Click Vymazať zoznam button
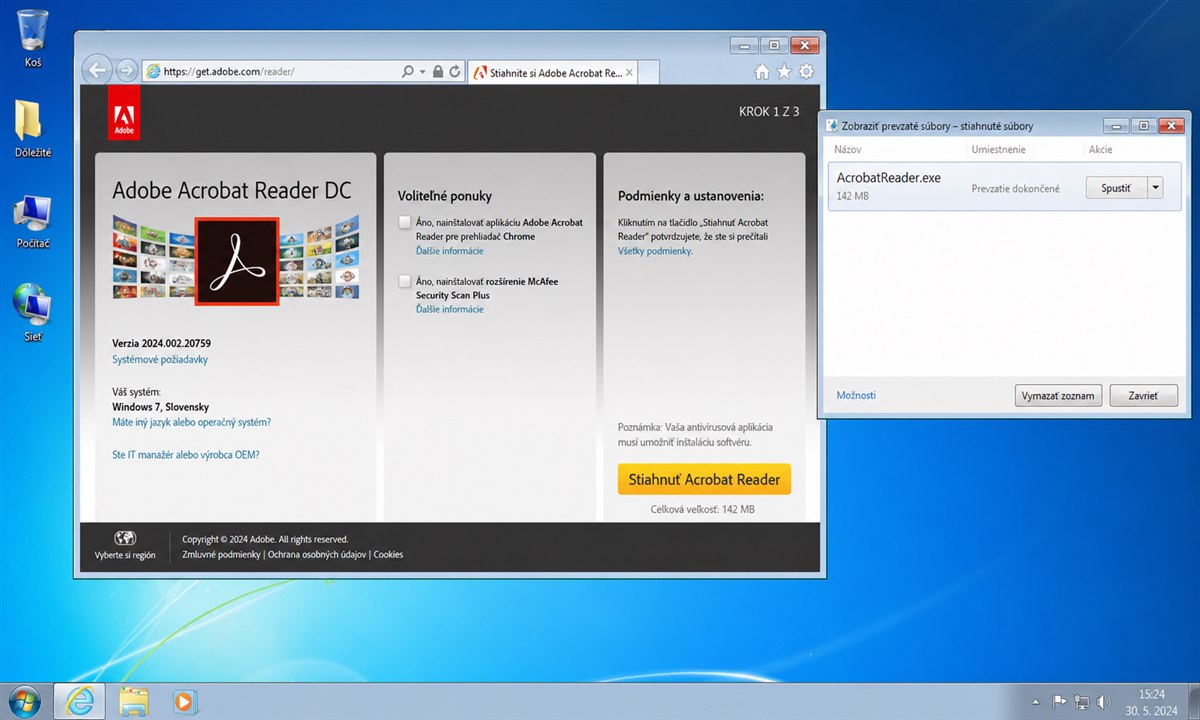The height and width of the screenshot is (720, 1200). coord(1059,396)
